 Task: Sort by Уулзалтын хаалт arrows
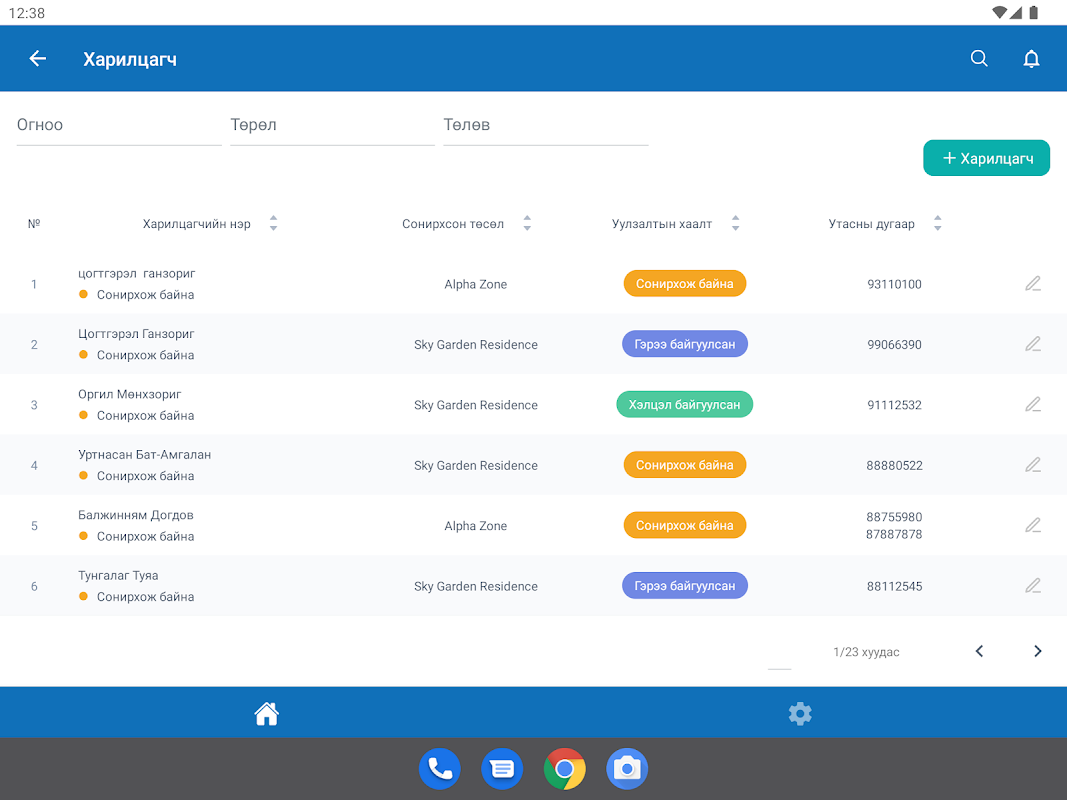click(x=735, y=223)
